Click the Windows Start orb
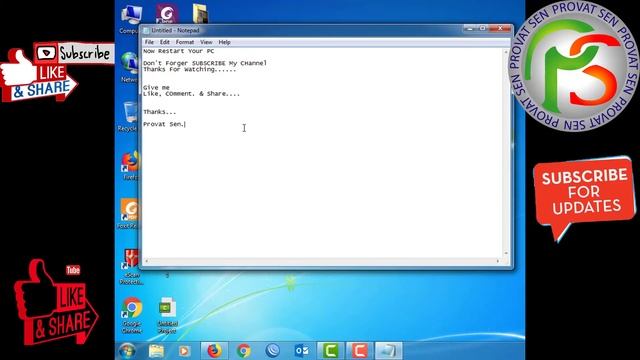 point(127,351)
